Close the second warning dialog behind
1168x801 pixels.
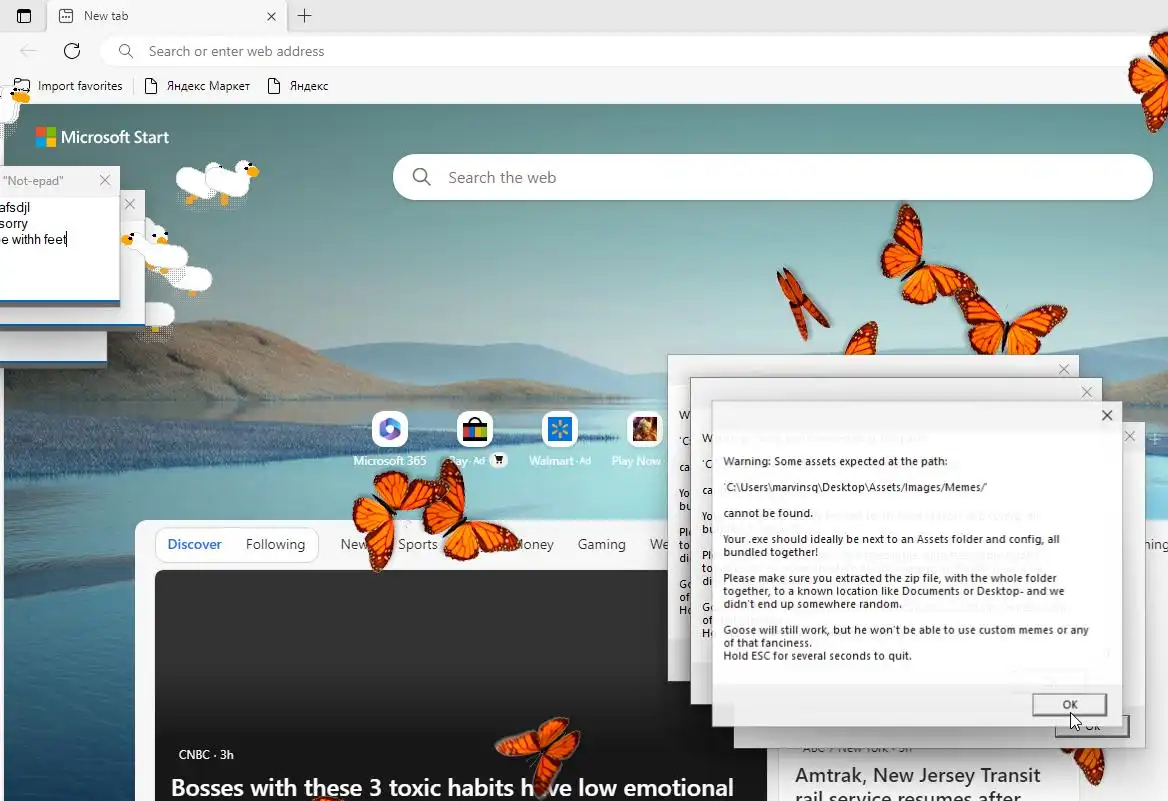1087,392
